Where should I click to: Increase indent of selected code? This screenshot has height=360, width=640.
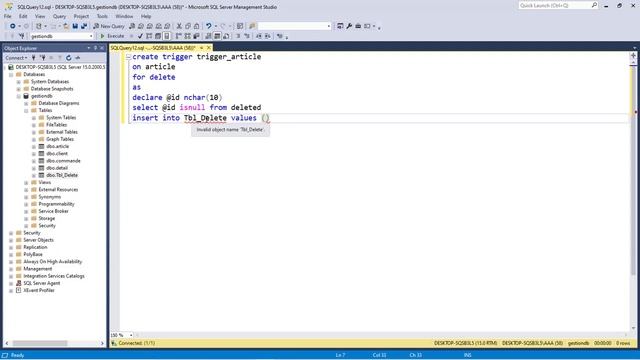pyautogui.click(x=268, y=36)
